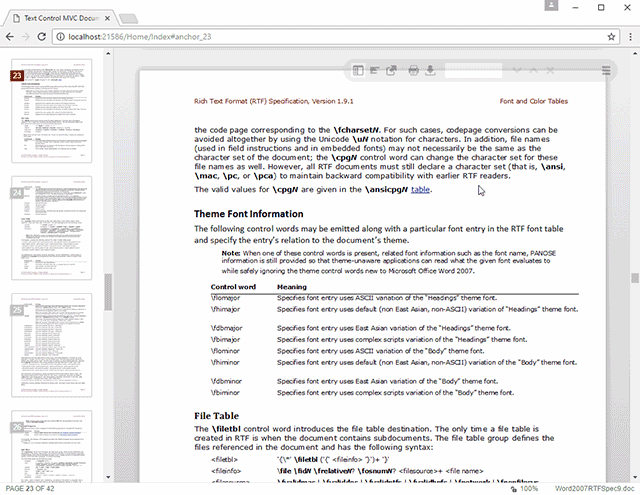Go forward in browser history

click(25, 37)
